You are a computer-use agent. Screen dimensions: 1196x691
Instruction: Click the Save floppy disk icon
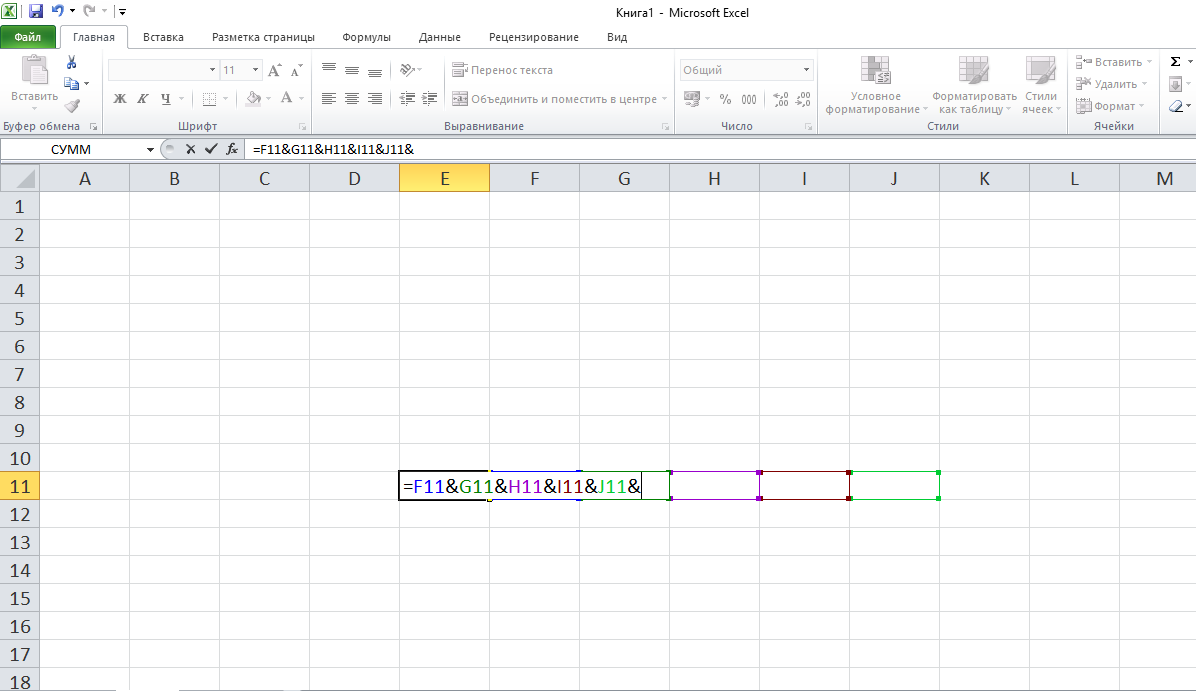[36, 11]
